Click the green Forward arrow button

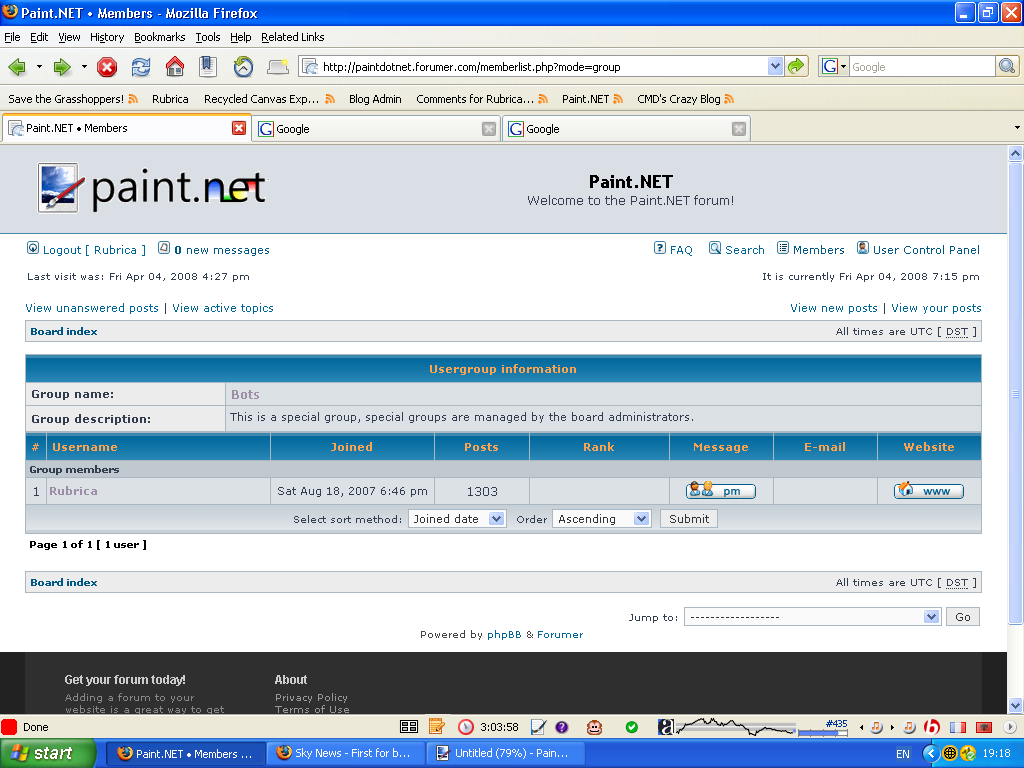pos(62,67)
